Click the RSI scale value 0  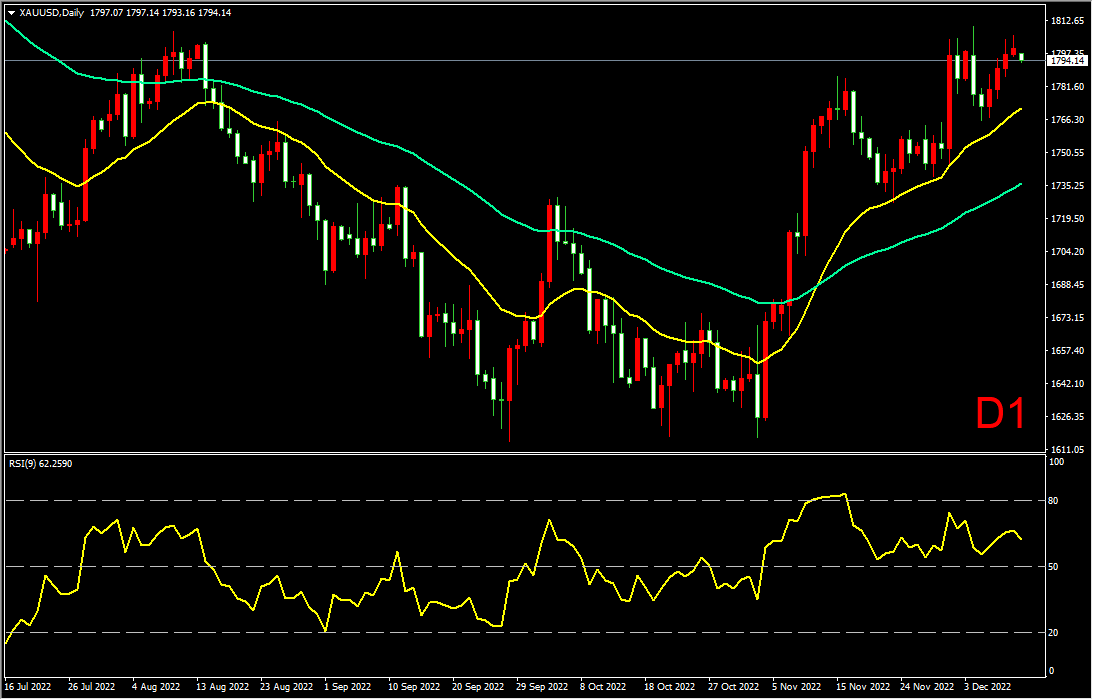pos(1052,671)
